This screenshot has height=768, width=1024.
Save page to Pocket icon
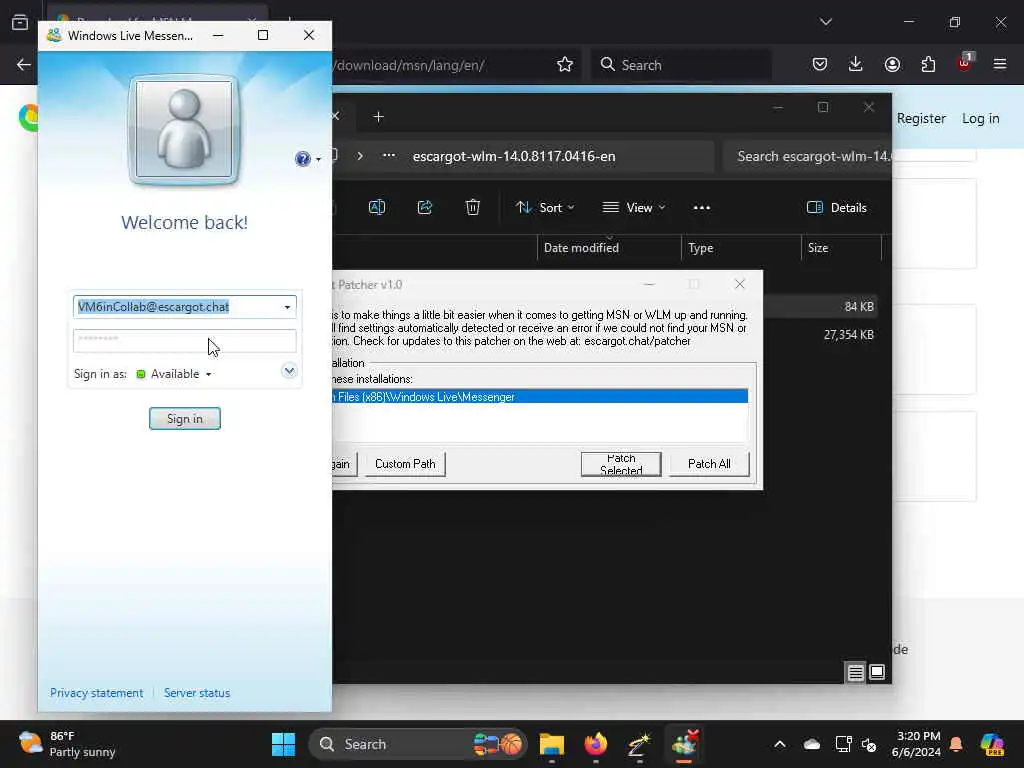(820, 64)
